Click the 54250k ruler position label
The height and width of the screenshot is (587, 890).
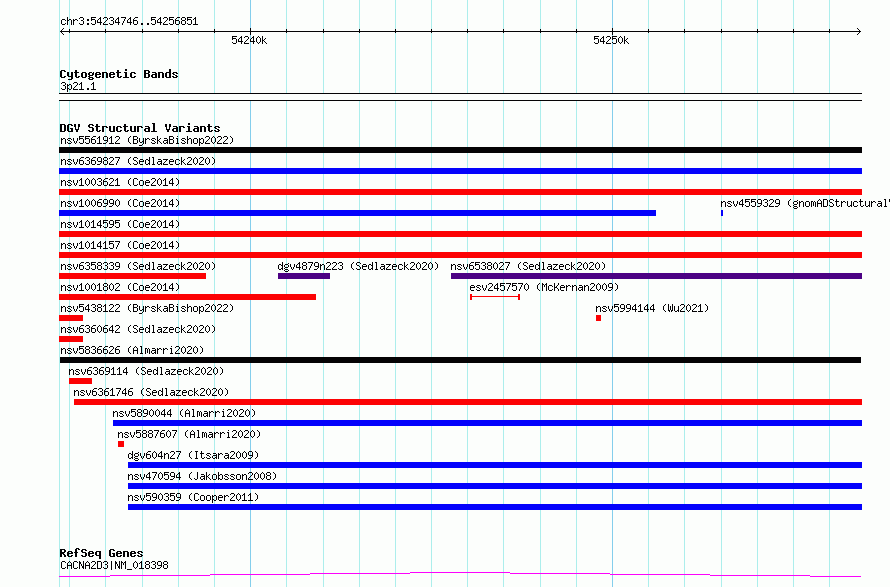click(x=611, y=40)
